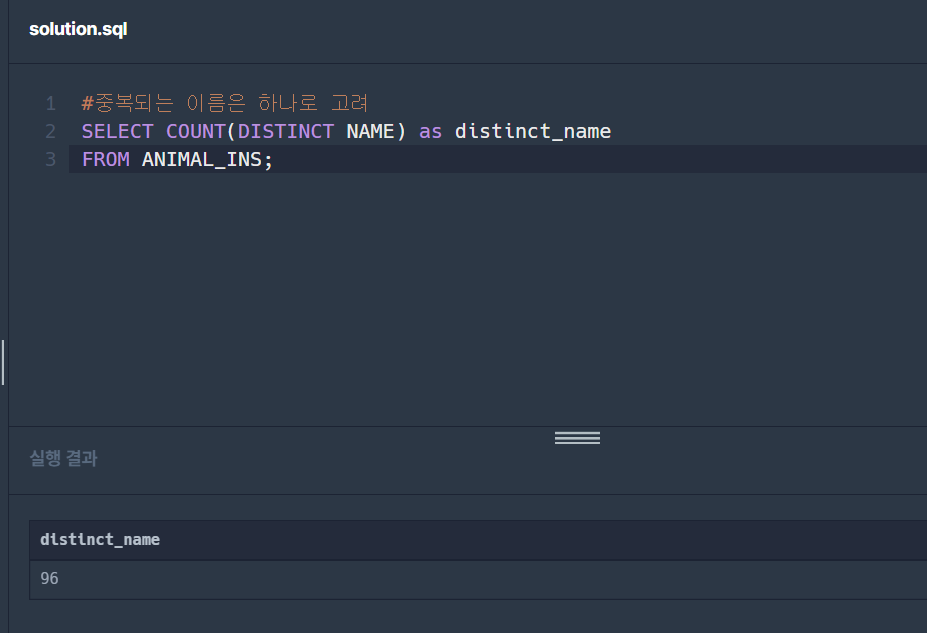Click line number 2 in gutter
The width and height of the screenshot is (927, 633).
point(51,131)
